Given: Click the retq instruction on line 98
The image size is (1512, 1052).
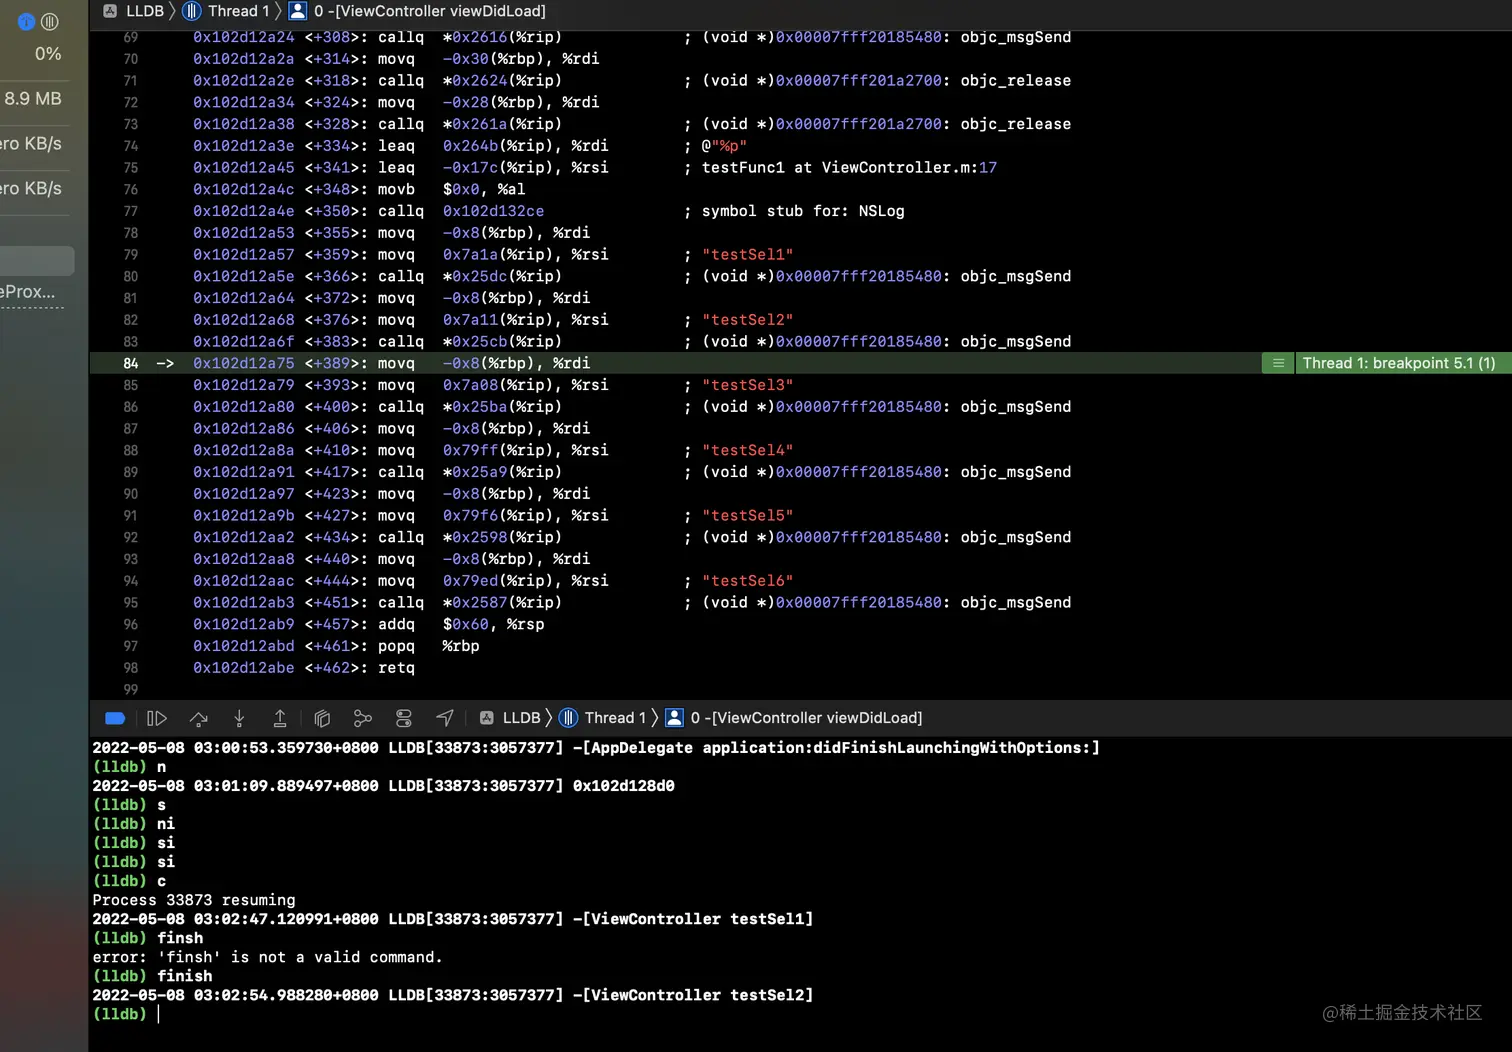Looking at the screenshot, I should pyautogui.click(x=396, y=668).
